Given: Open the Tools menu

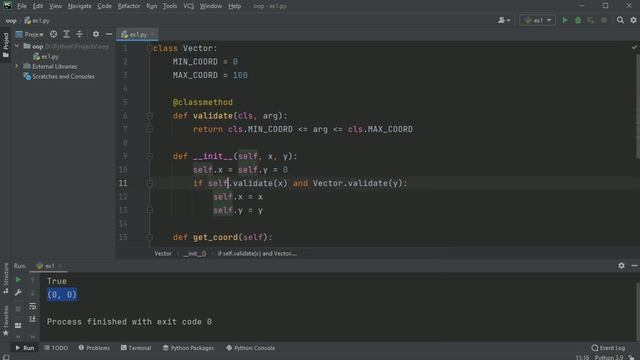Looking at the screenshot, I should (x=170, y=6).
